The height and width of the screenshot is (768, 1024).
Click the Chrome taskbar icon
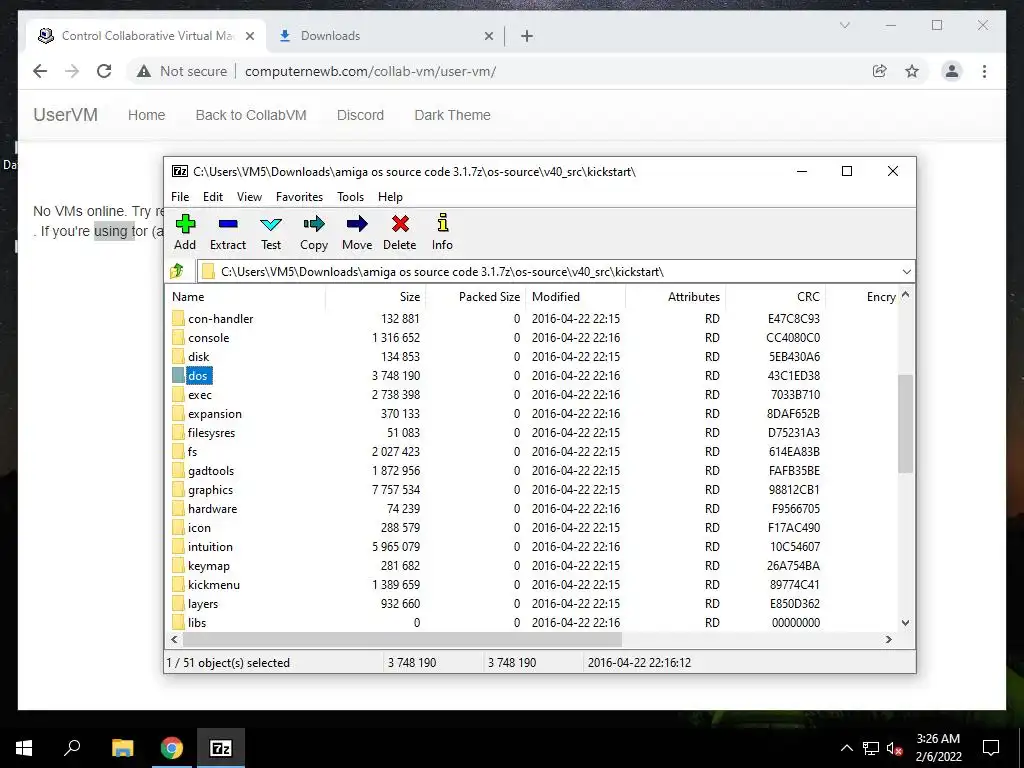172,748
